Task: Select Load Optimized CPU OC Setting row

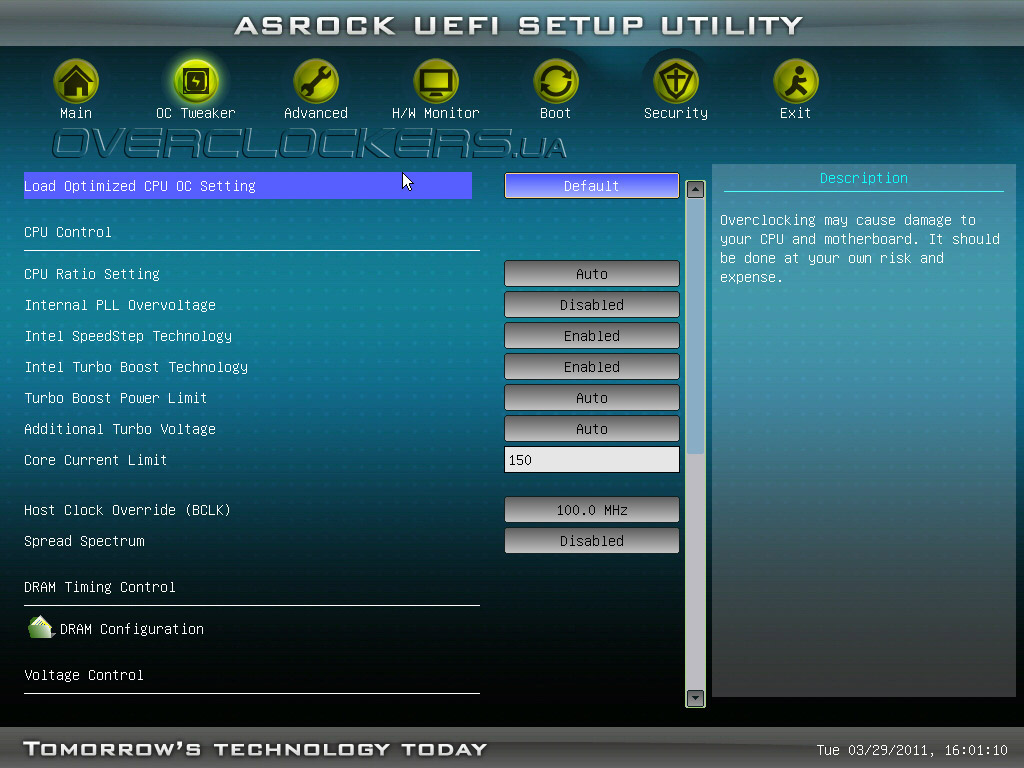Action: (x=248, y=185)
